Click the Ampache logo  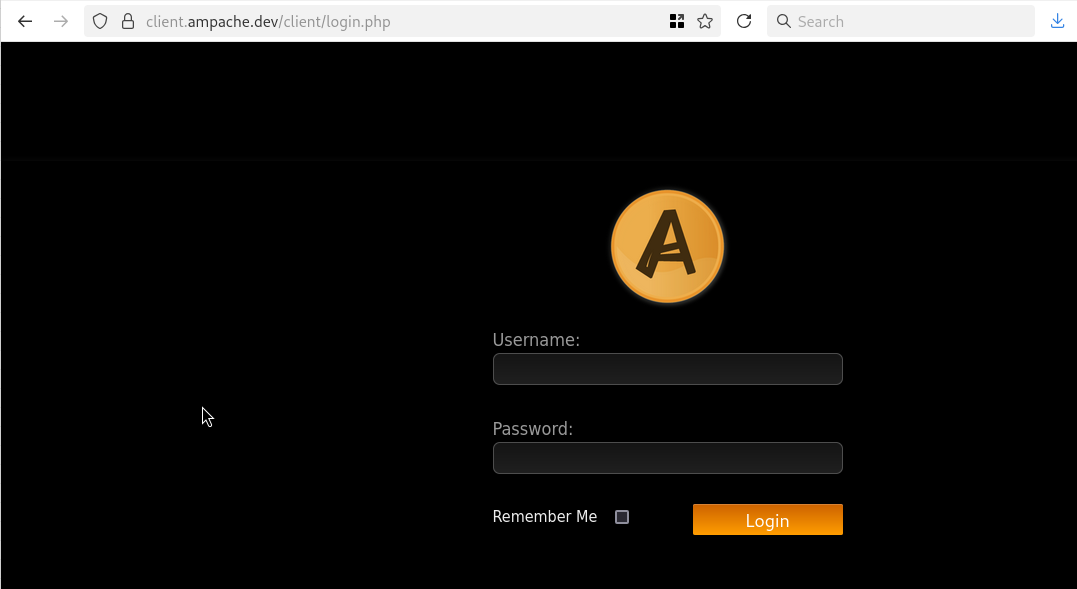(668, 246)
